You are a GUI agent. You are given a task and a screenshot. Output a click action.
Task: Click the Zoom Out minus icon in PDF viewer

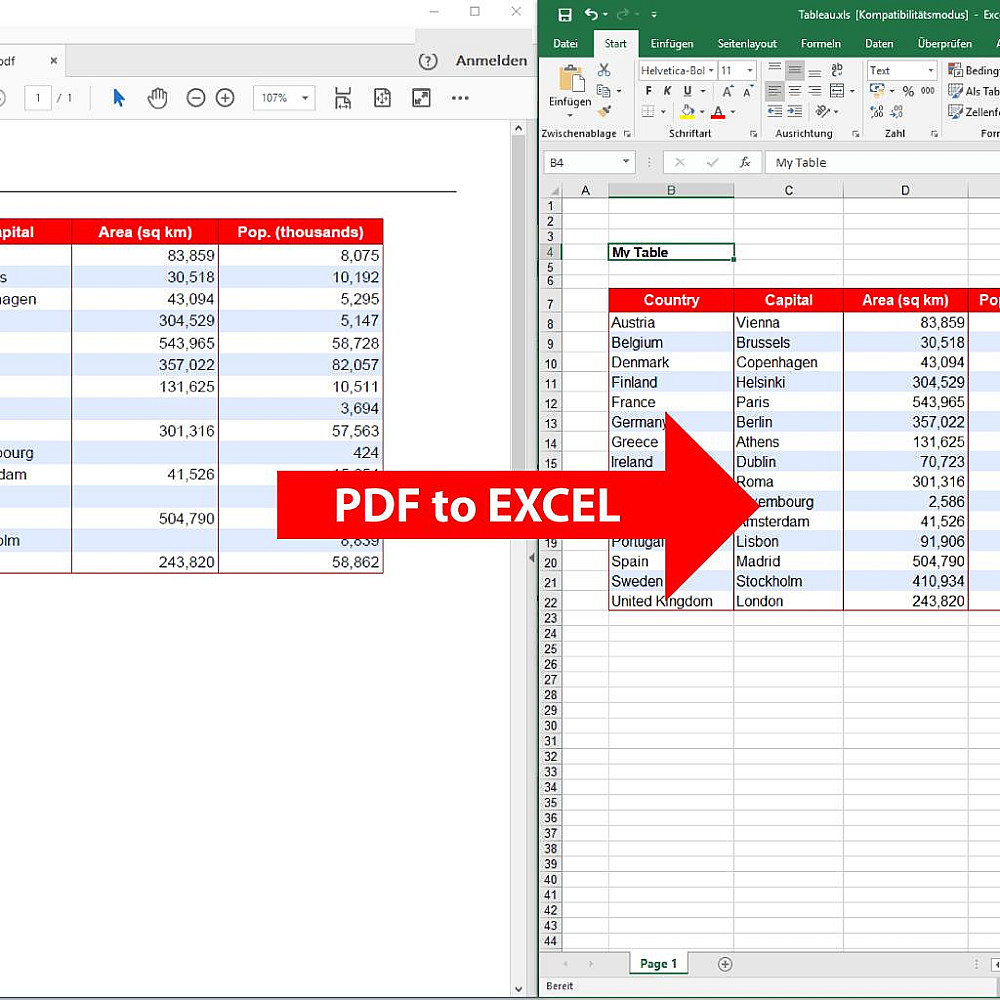(196, 98)
